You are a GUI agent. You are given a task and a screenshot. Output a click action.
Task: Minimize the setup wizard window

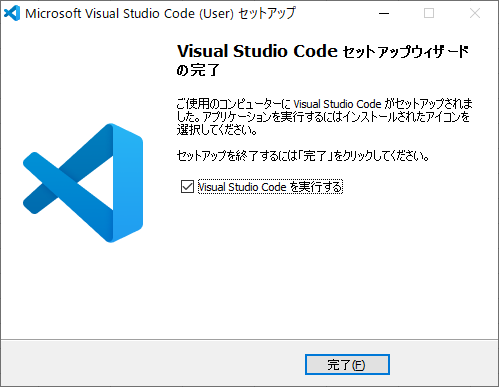point(384,13)
